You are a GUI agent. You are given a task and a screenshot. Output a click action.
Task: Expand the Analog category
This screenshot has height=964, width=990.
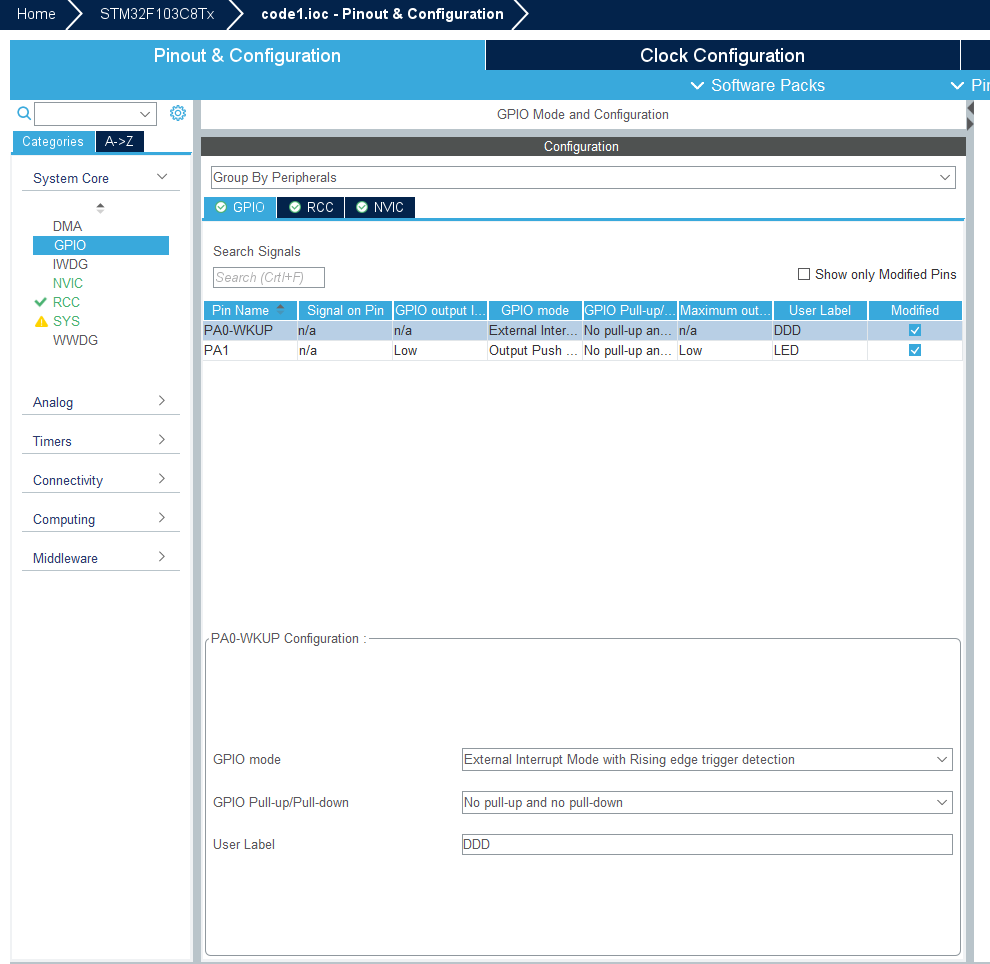click(x=100, y=402)
